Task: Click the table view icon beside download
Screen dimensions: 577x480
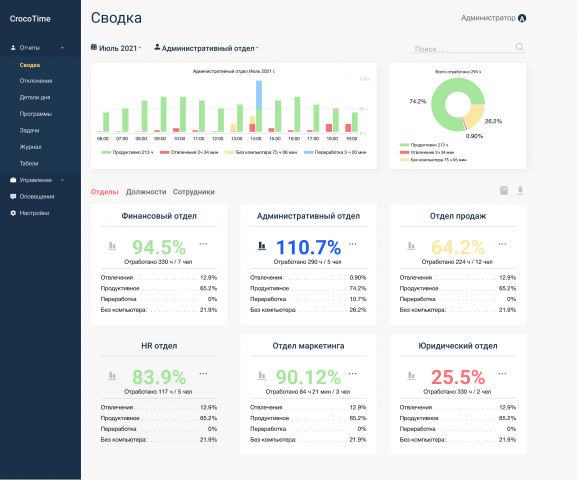Action: [504, 190]
